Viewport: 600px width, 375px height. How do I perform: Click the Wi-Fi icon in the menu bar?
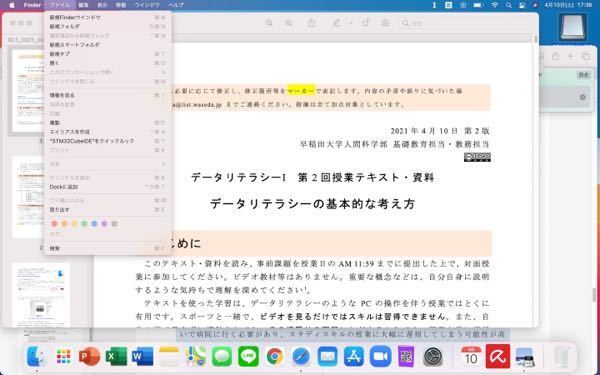pyautogui.click(x=495, y=5)
